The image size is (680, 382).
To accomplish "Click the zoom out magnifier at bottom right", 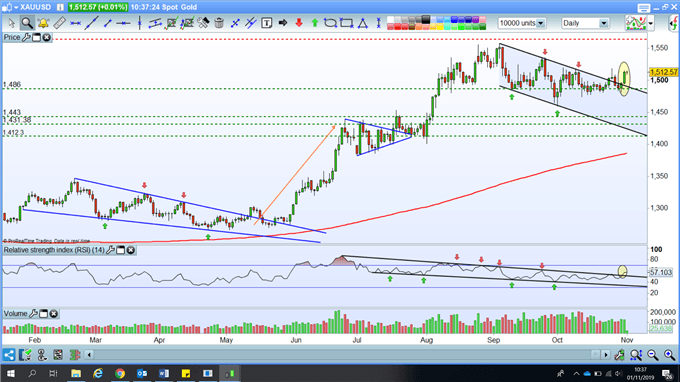I will pos(653,355).
